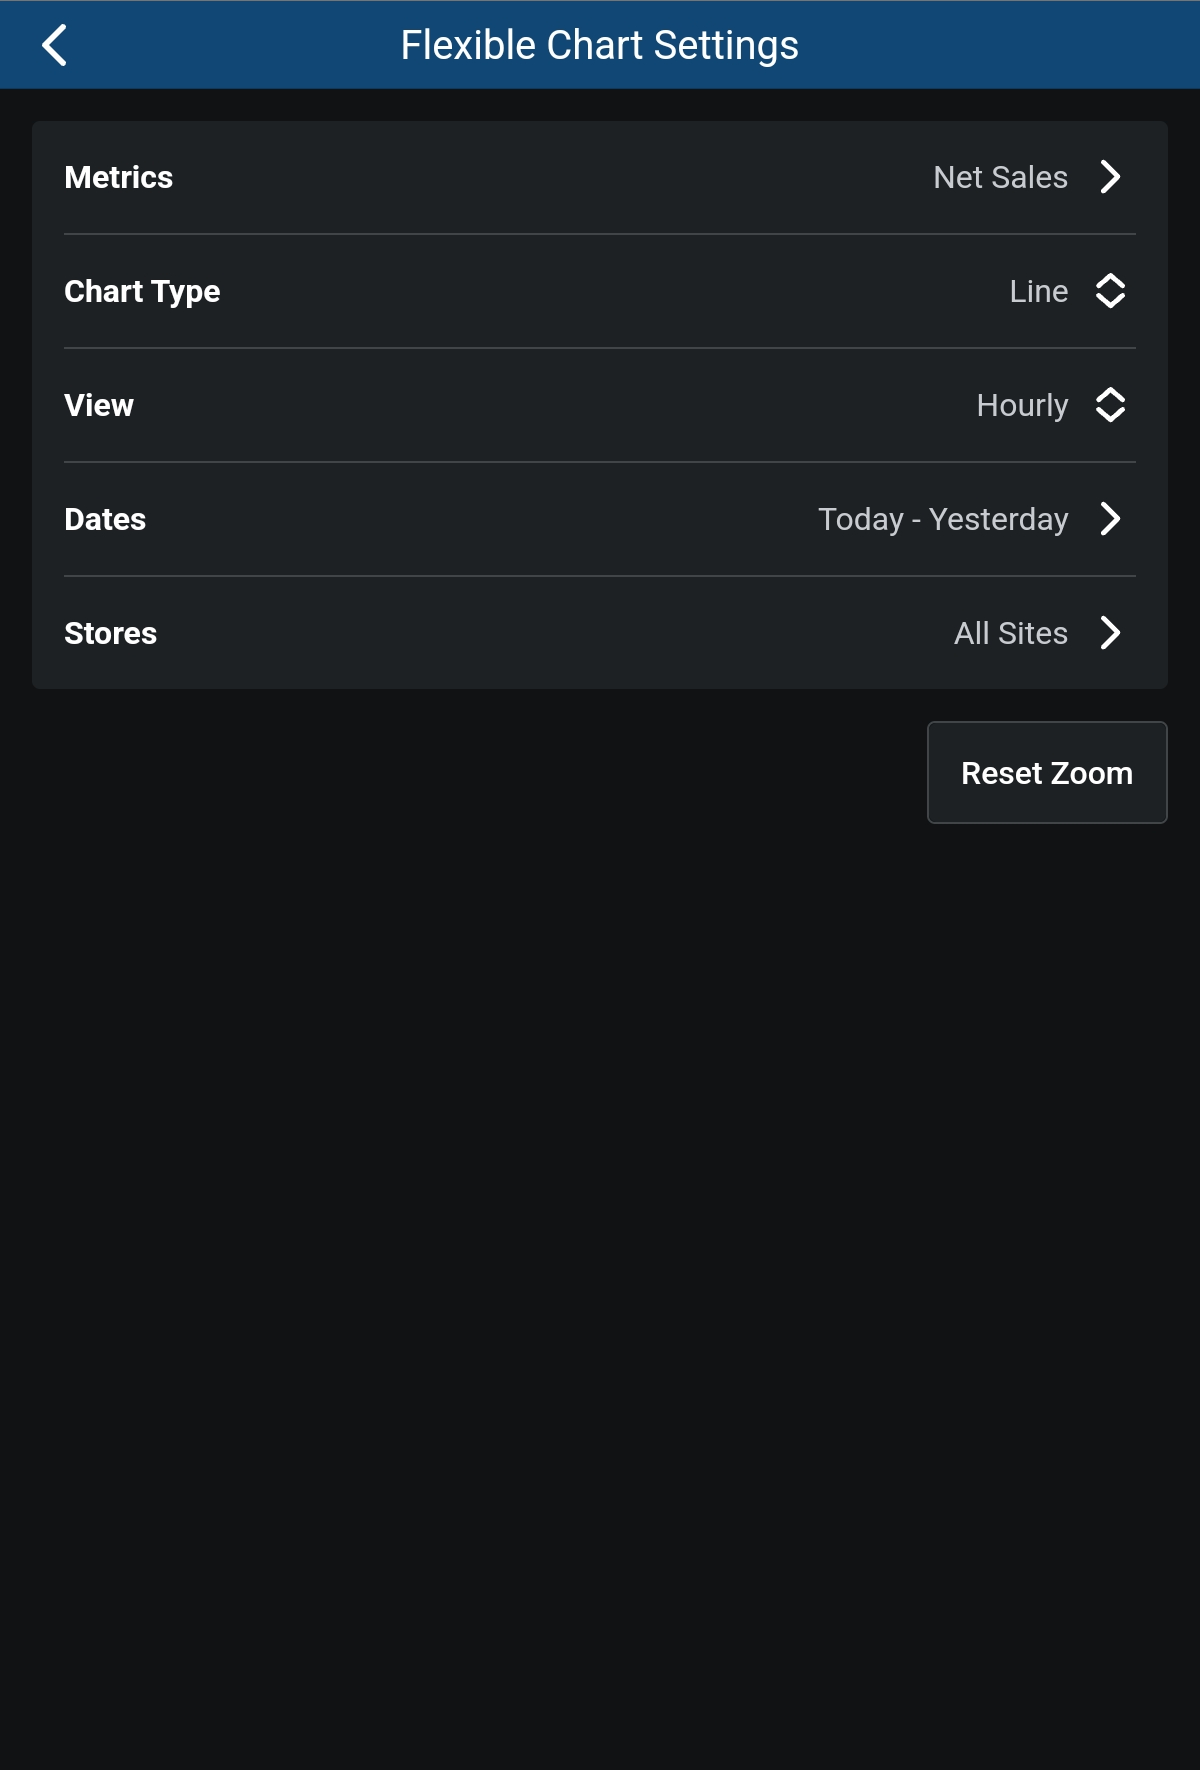Open the Metrics settings row label
The height and width of the screenshot is (1770, 1200).
(119, 177)
